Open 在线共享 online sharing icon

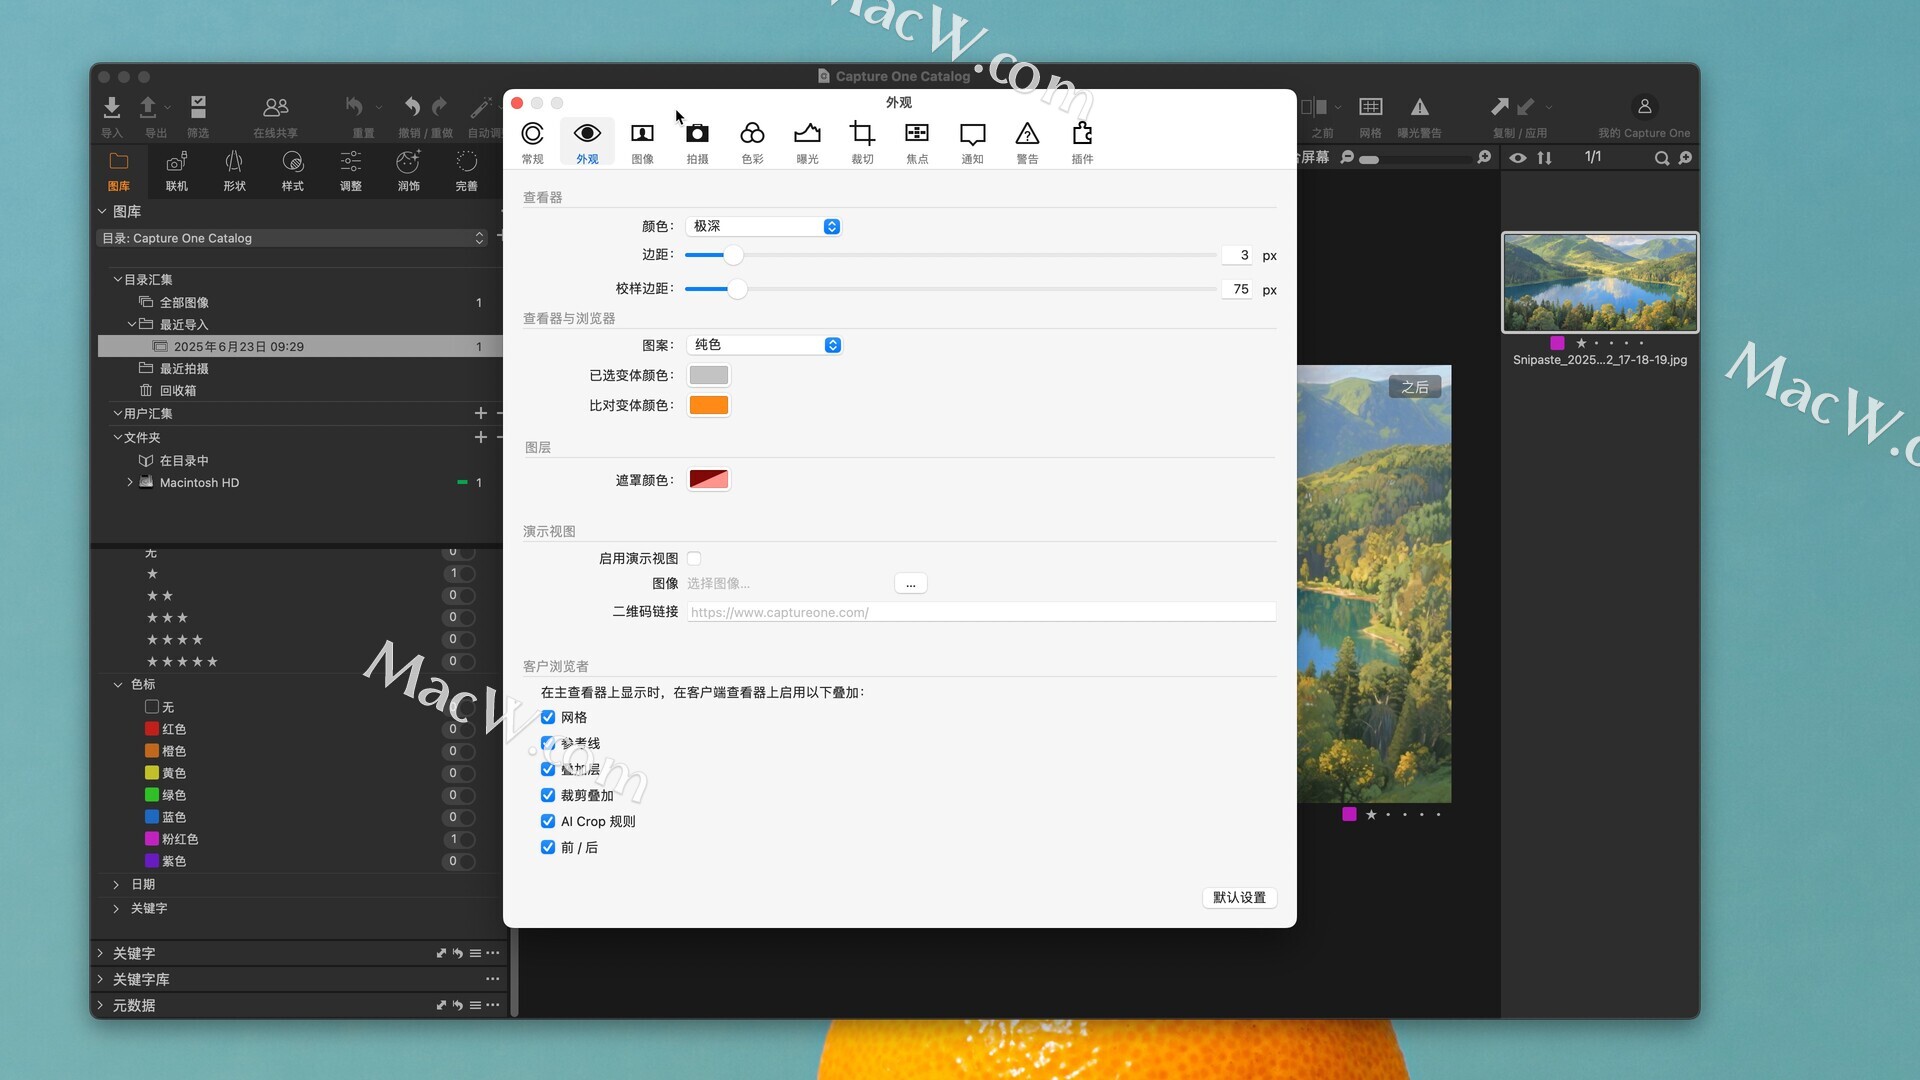[x=276, y=107]
